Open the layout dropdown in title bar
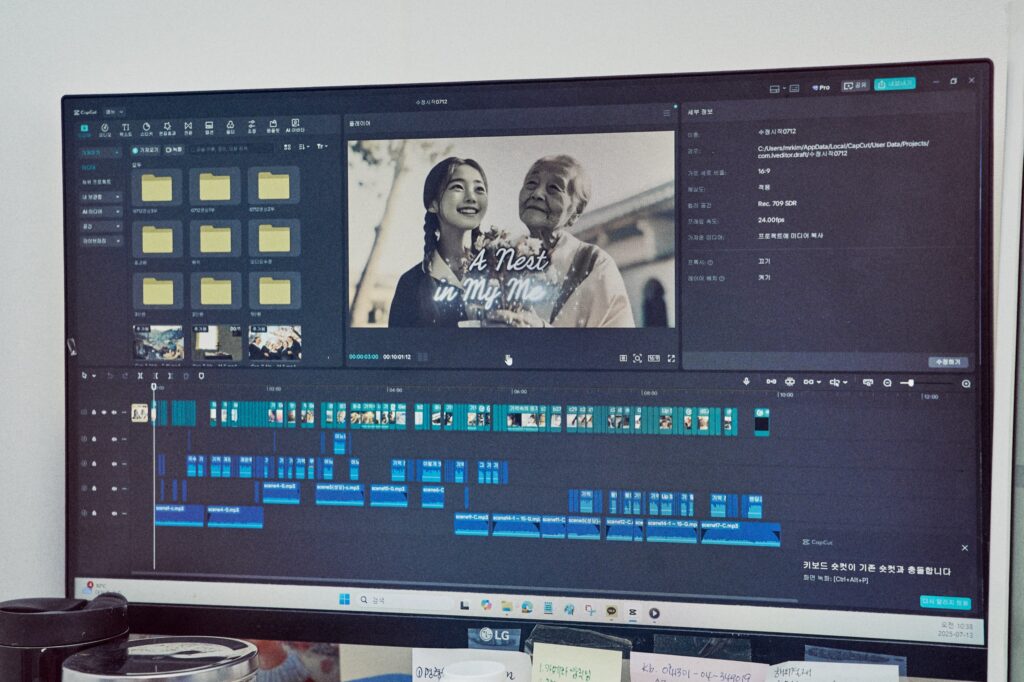This screenshot has width=1024, height=682. pos(777,88)
